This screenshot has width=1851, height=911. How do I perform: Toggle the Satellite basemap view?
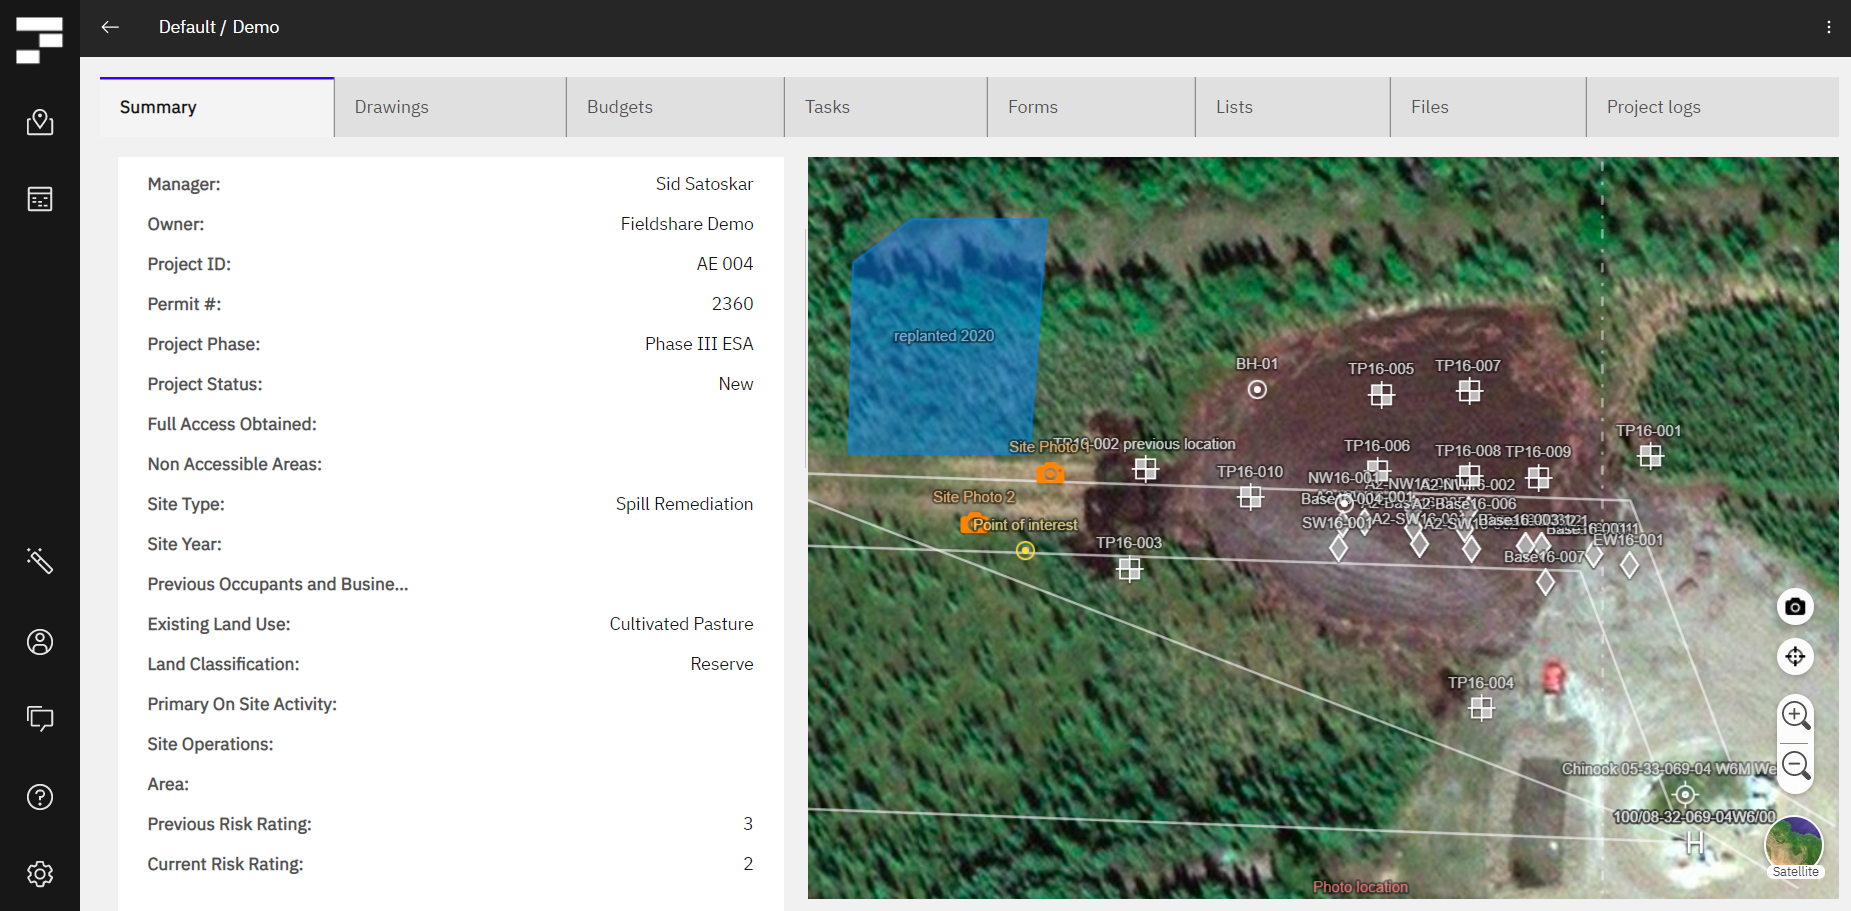pyautogui.click(x=1794, y=845)
